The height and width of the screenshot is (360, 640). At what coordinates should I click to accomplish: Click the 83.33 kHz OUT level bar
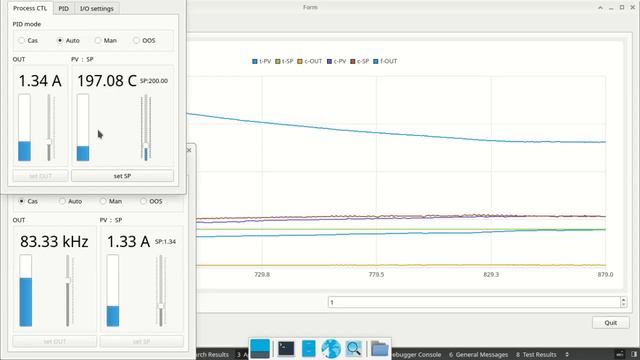[x=26, y=291]
